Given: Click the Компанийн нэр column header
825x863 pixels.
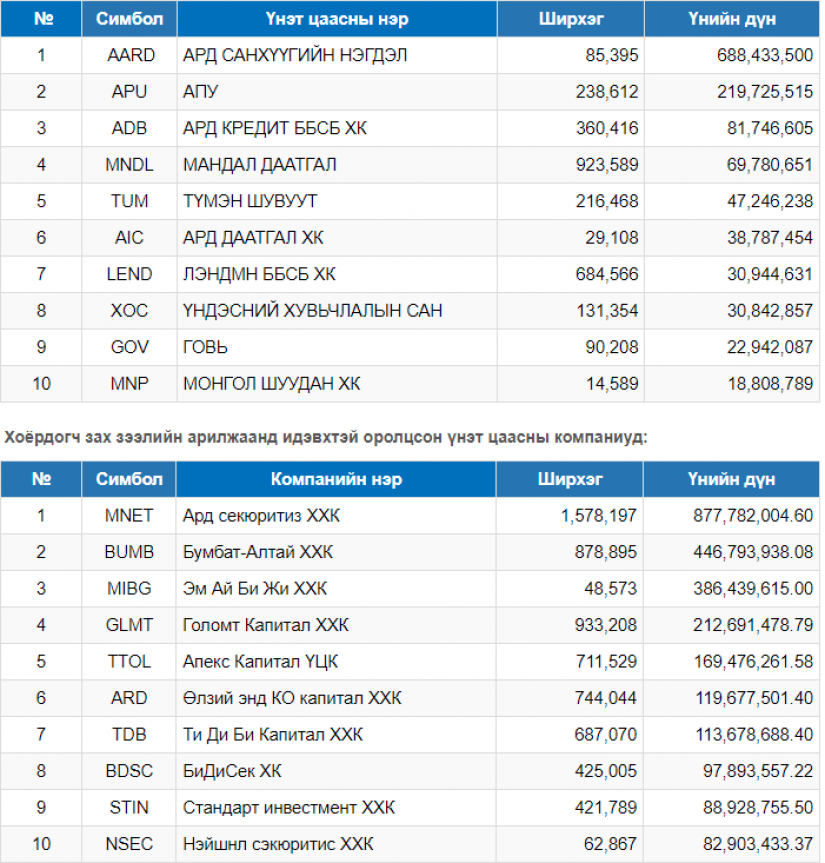Looking at the screenshot, I should [x=336, y=479].
